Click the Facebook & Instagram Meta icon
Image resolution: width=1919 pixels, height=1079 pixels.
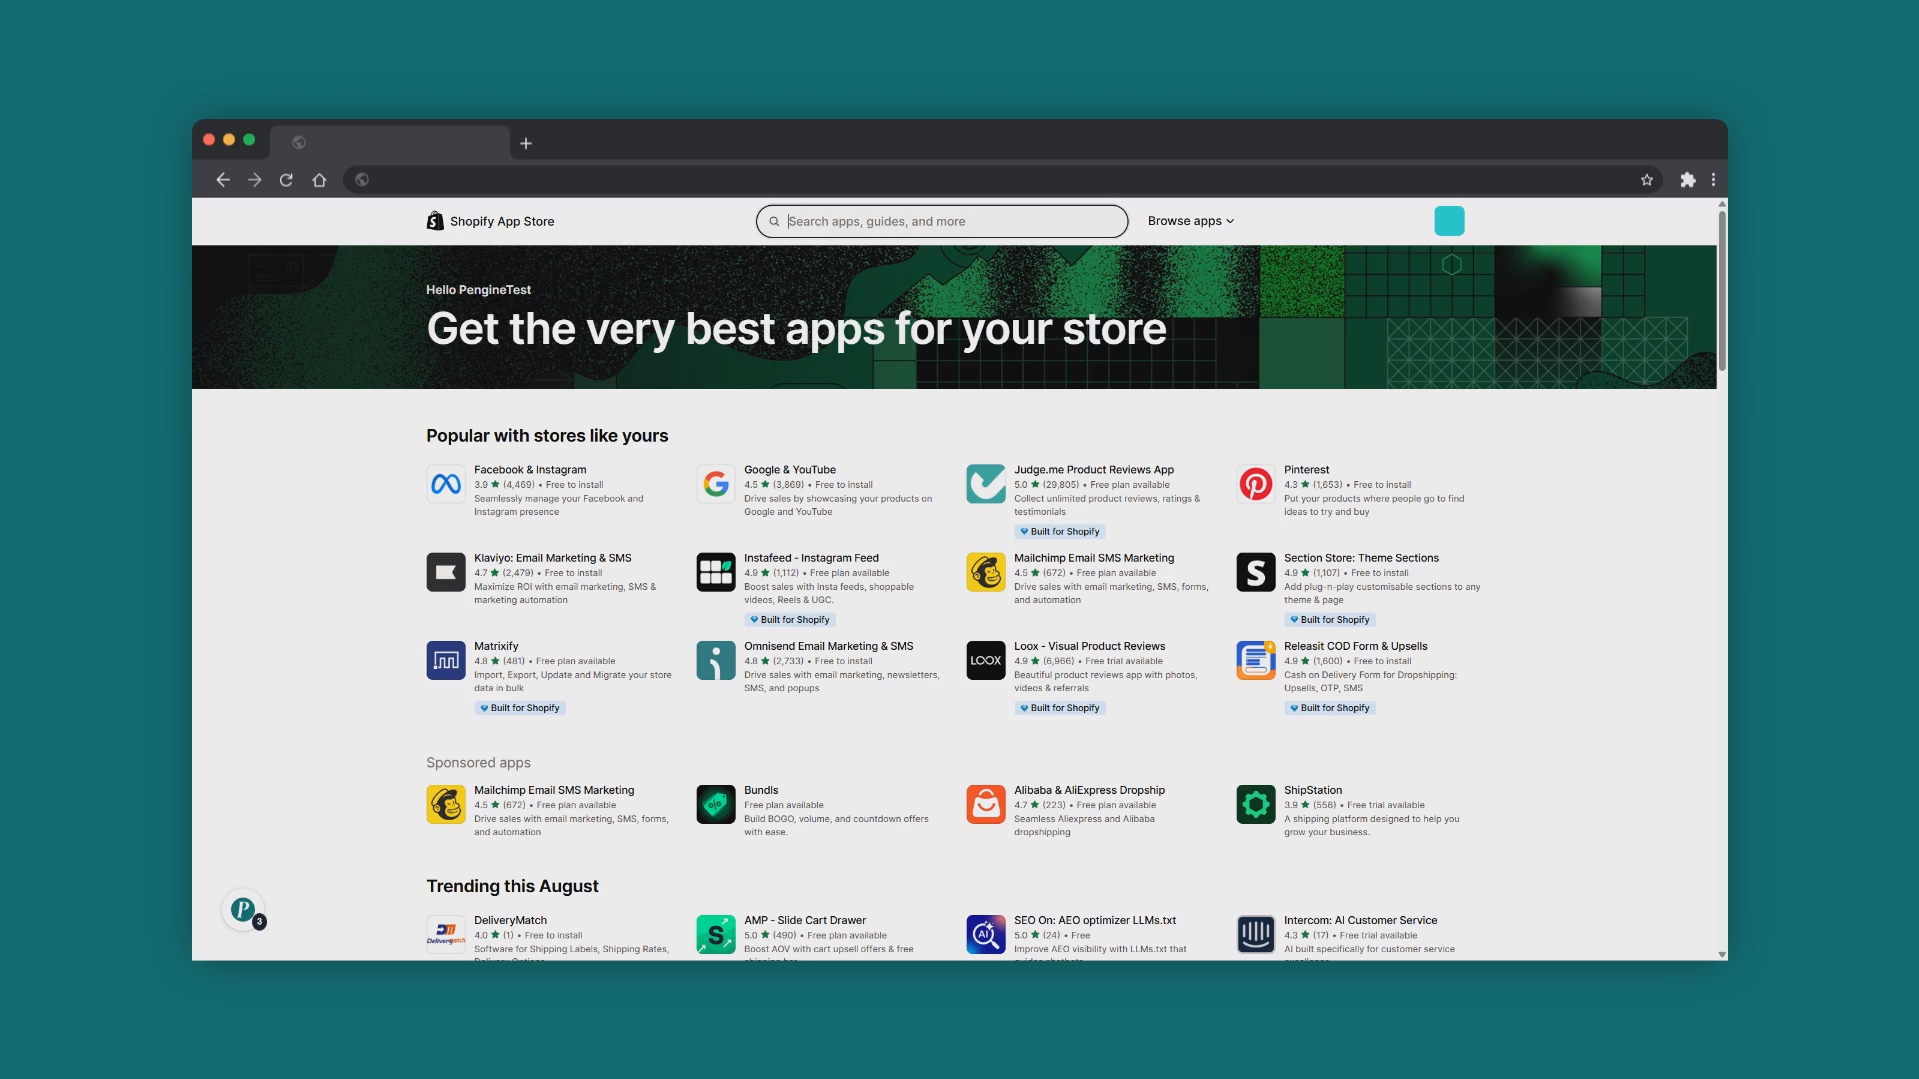446,485
